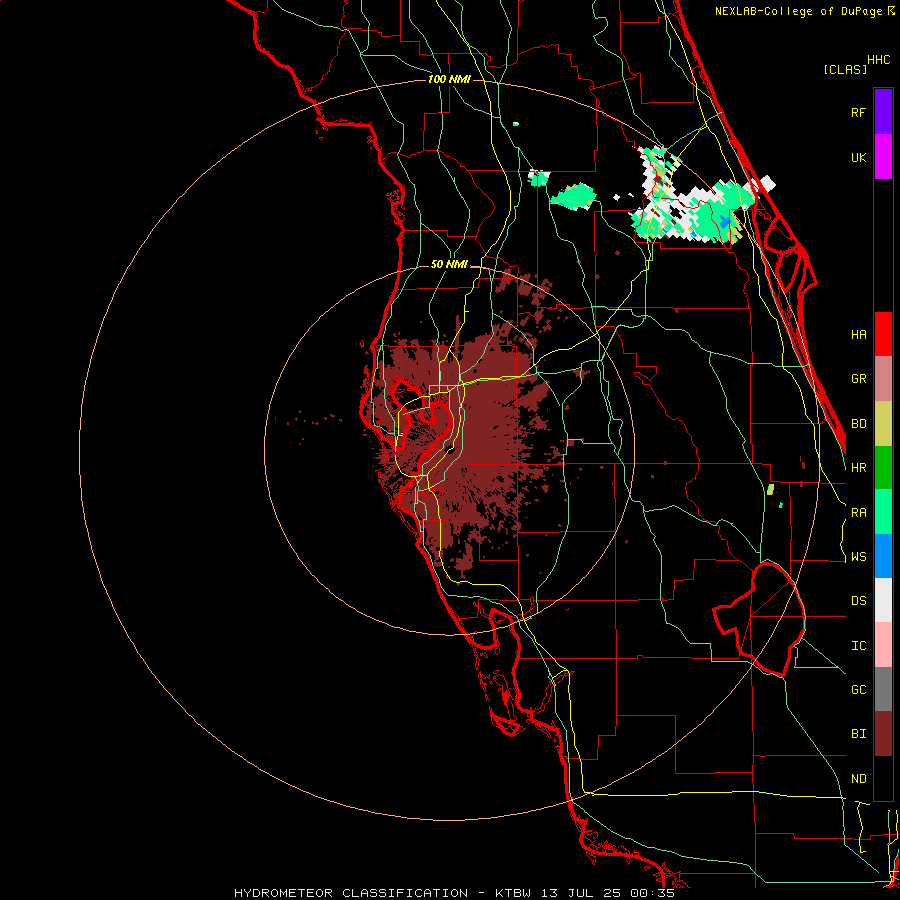Image resolution: width=900 pixels, height=900 pixels.
Task: Click the 100 NMI range ring label
Action: [449, 79]
